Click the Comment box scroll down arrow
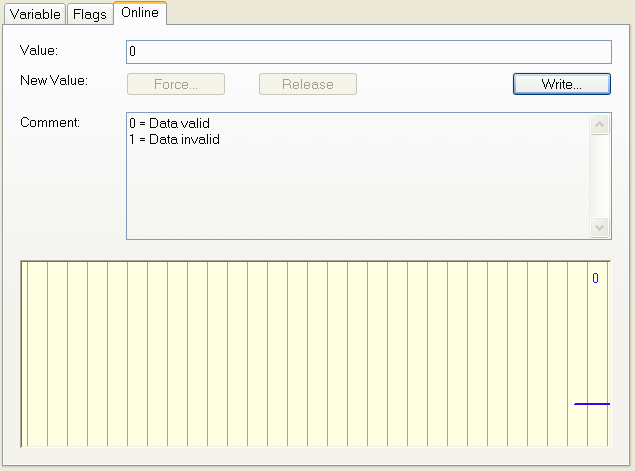 tap(600, 228)
